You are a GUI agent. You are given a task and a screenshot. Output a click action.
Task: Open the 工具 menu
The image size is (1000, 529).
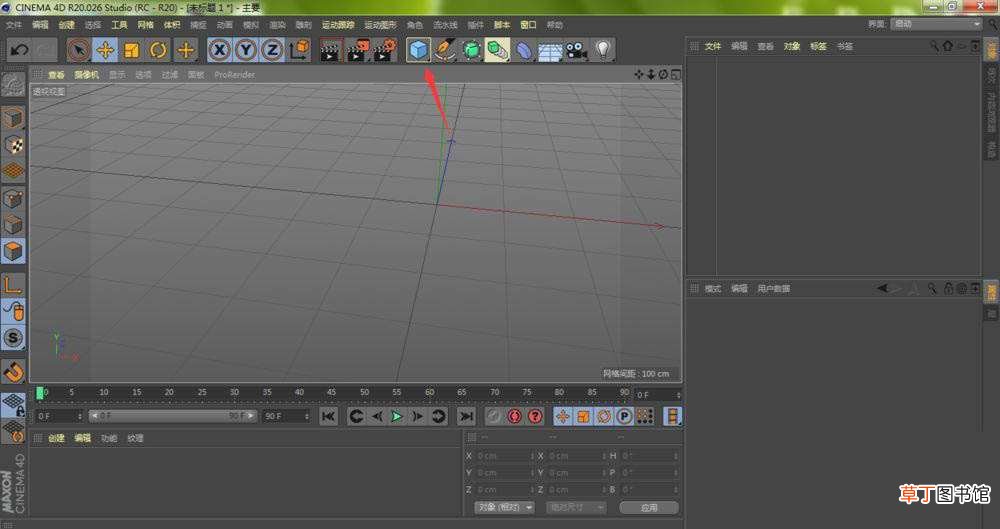tap(119, 25)
